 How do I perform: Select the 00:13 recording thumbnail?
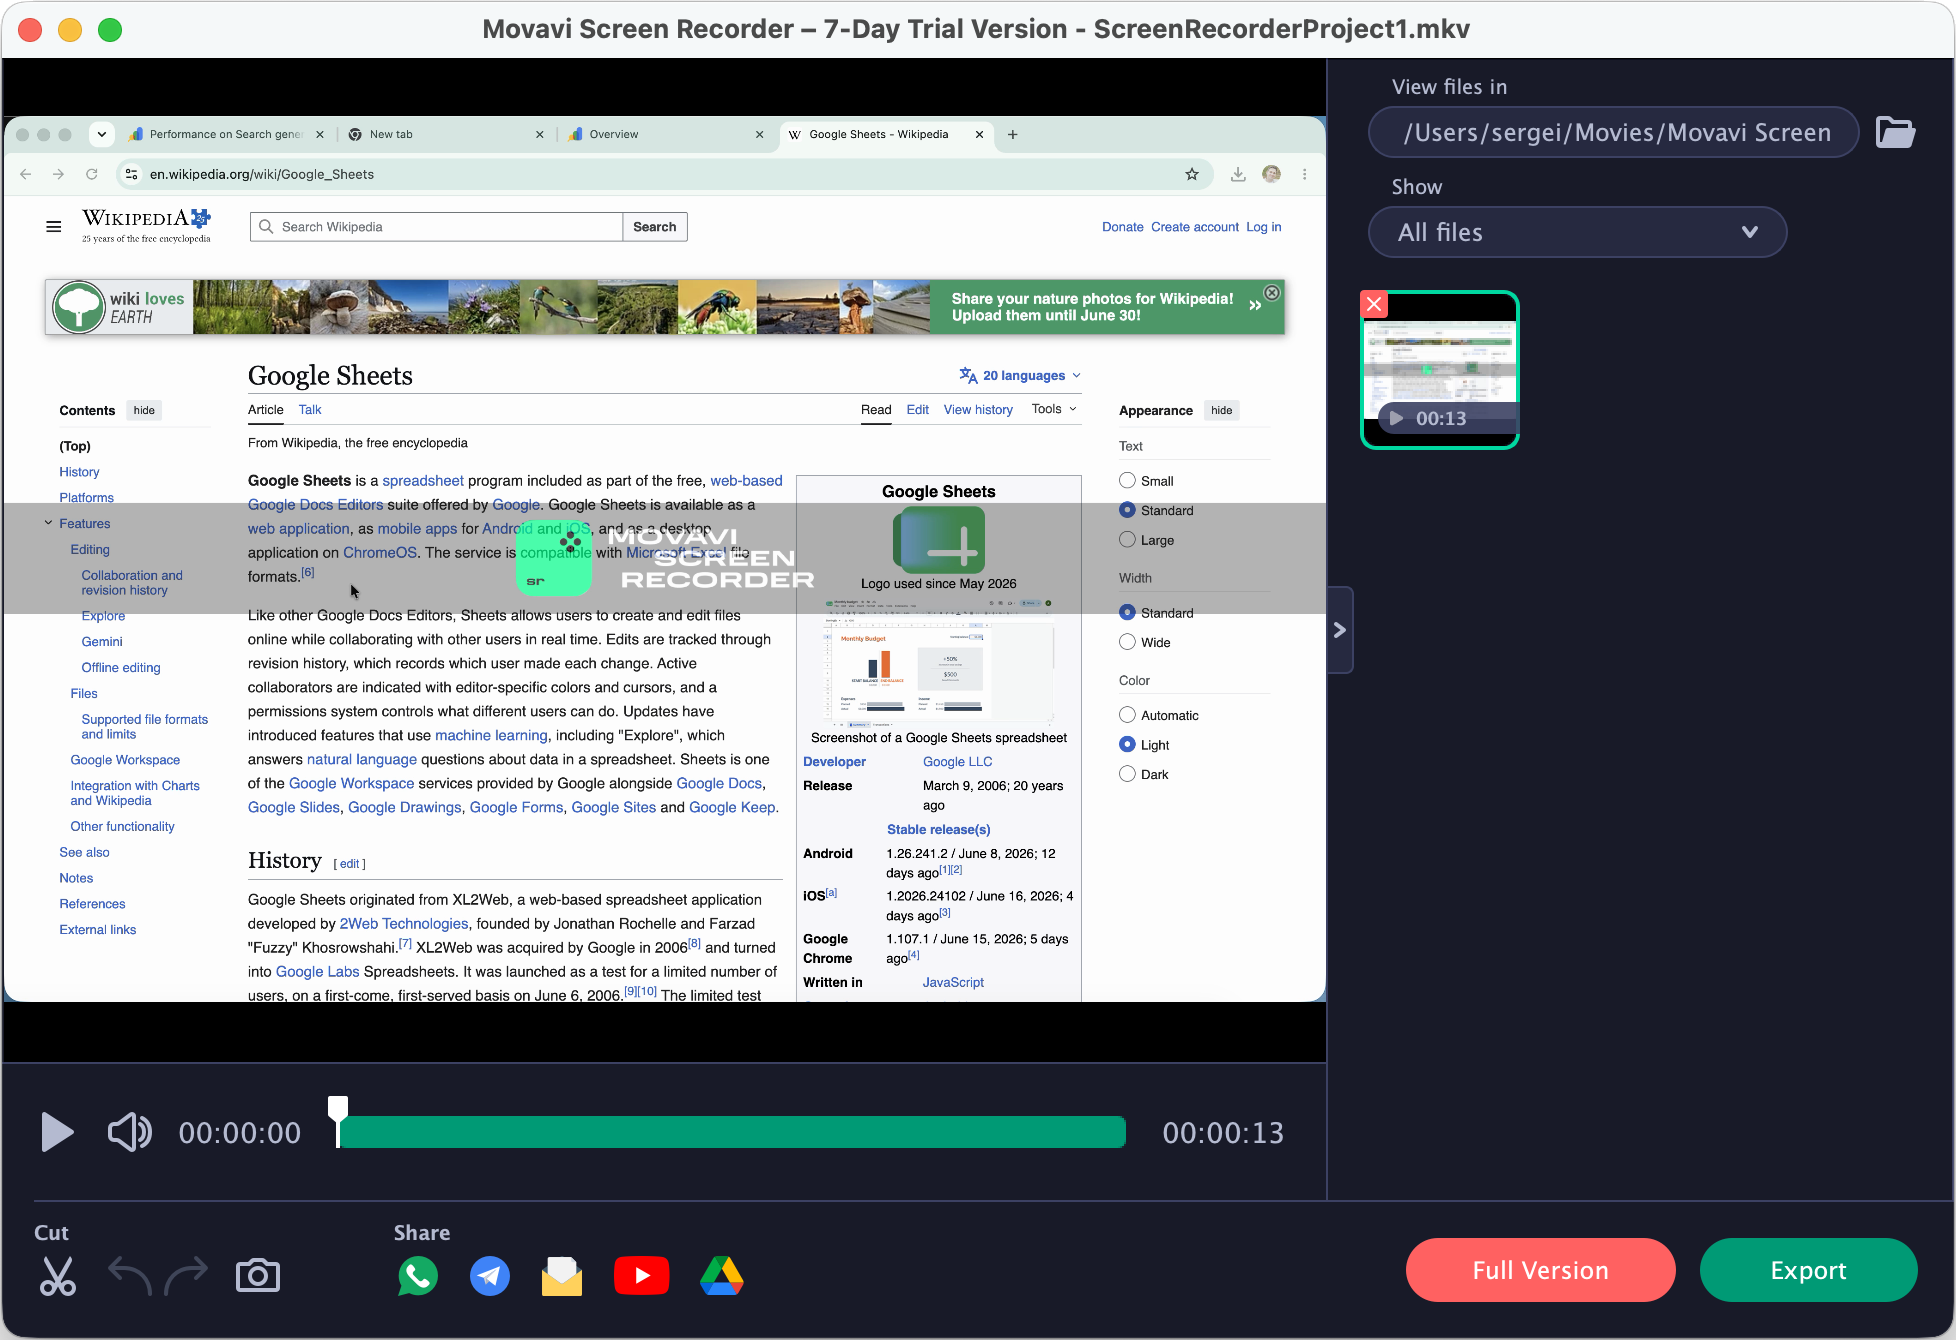point(1440,370)
